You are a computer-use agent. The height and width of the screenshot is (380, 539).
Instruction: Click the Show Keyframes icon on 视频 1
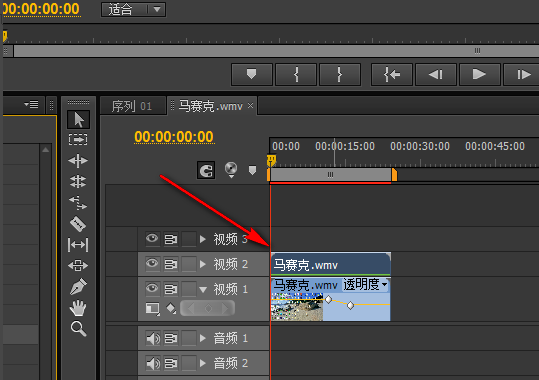171,308
